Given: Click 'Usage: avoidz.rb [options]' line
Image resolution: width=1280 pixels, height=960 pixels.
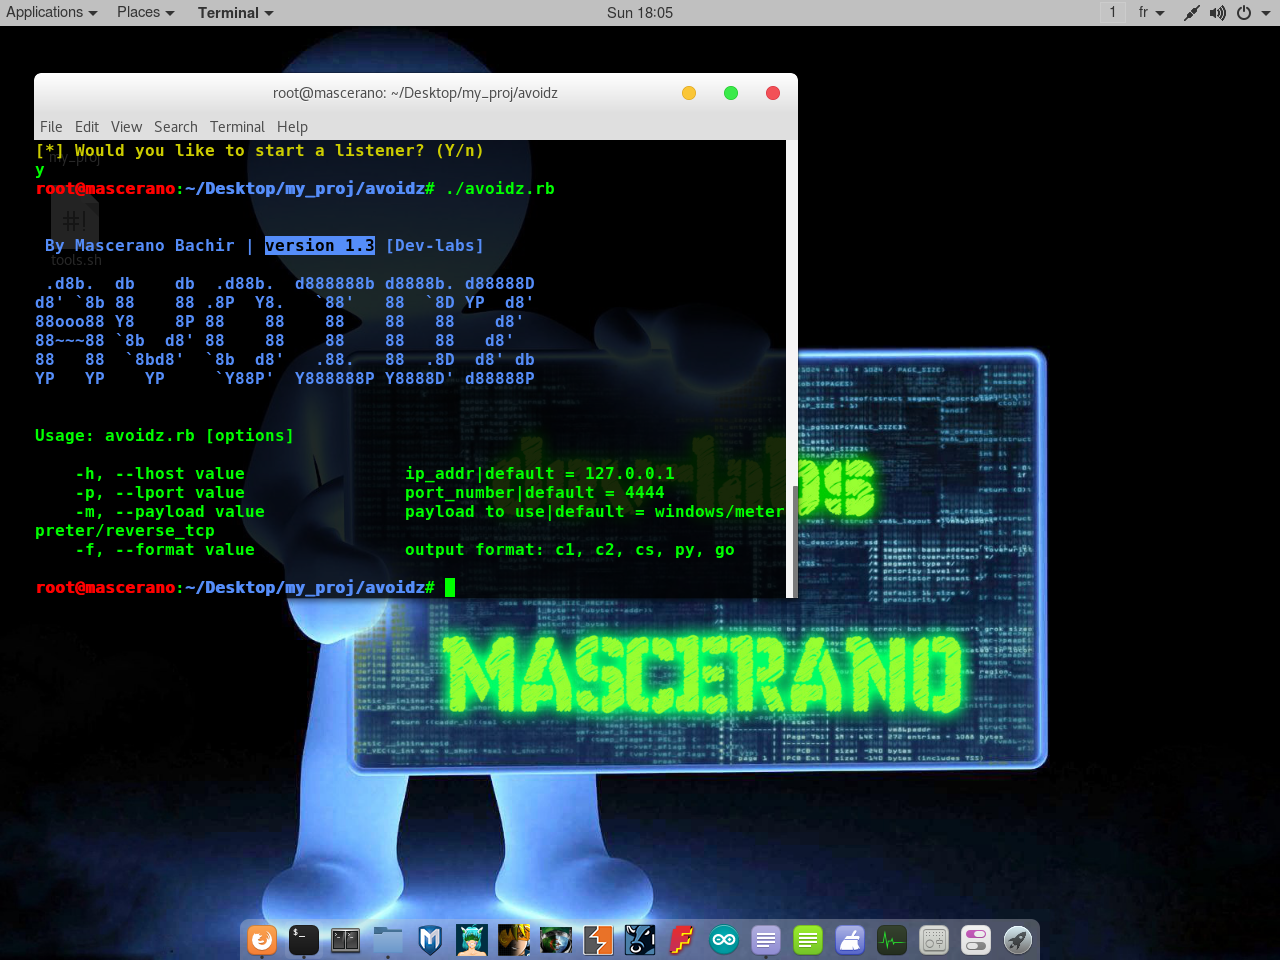Looking at the screenshot, I should 165,435.
